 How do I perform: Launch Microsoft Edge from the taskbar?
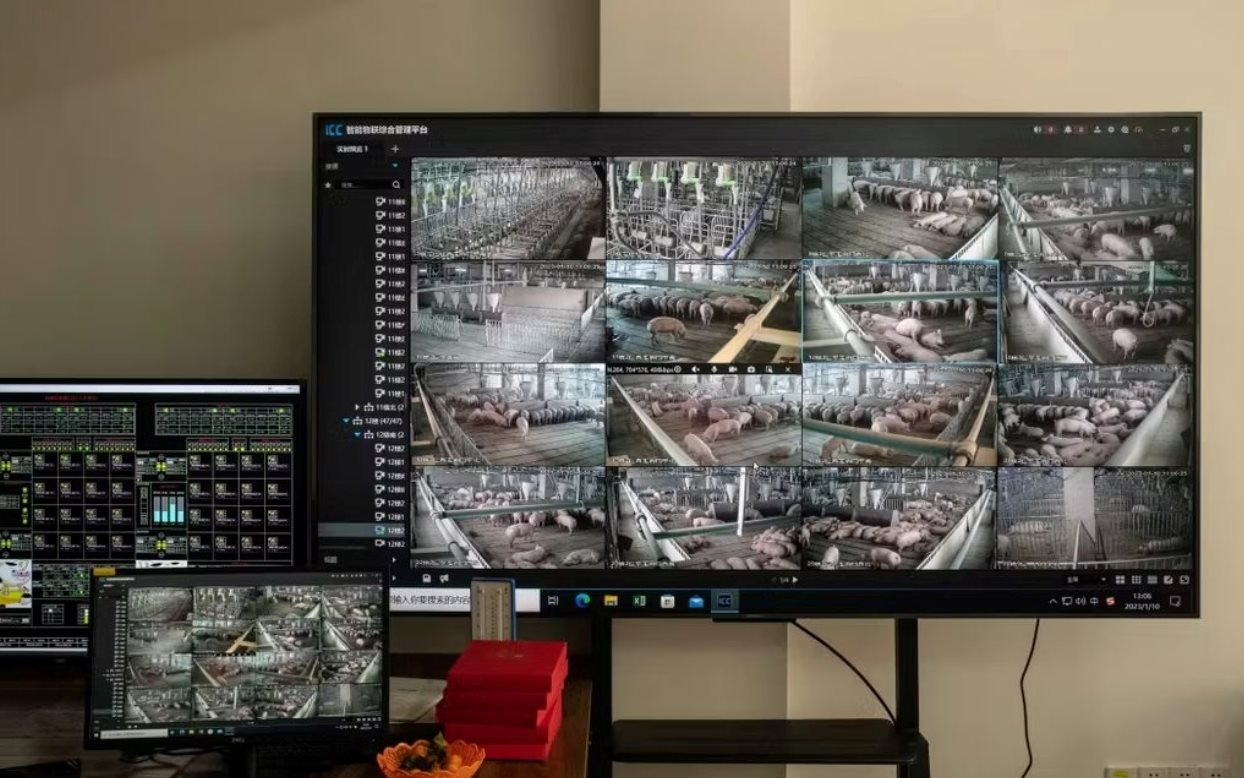click(x=582, y=600)
